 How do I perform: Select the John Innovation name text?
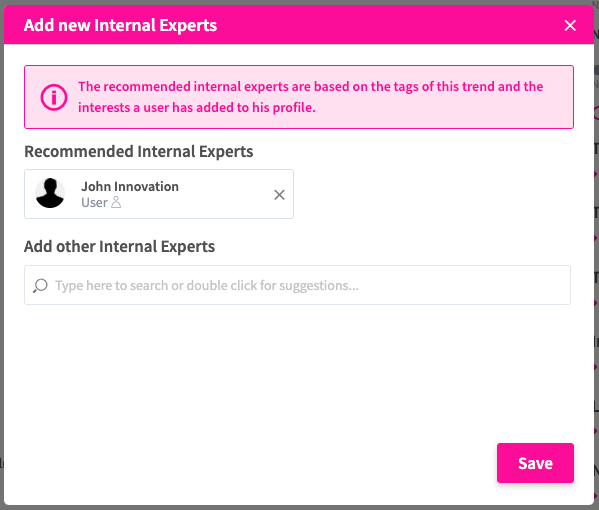(x=130, y=186)
